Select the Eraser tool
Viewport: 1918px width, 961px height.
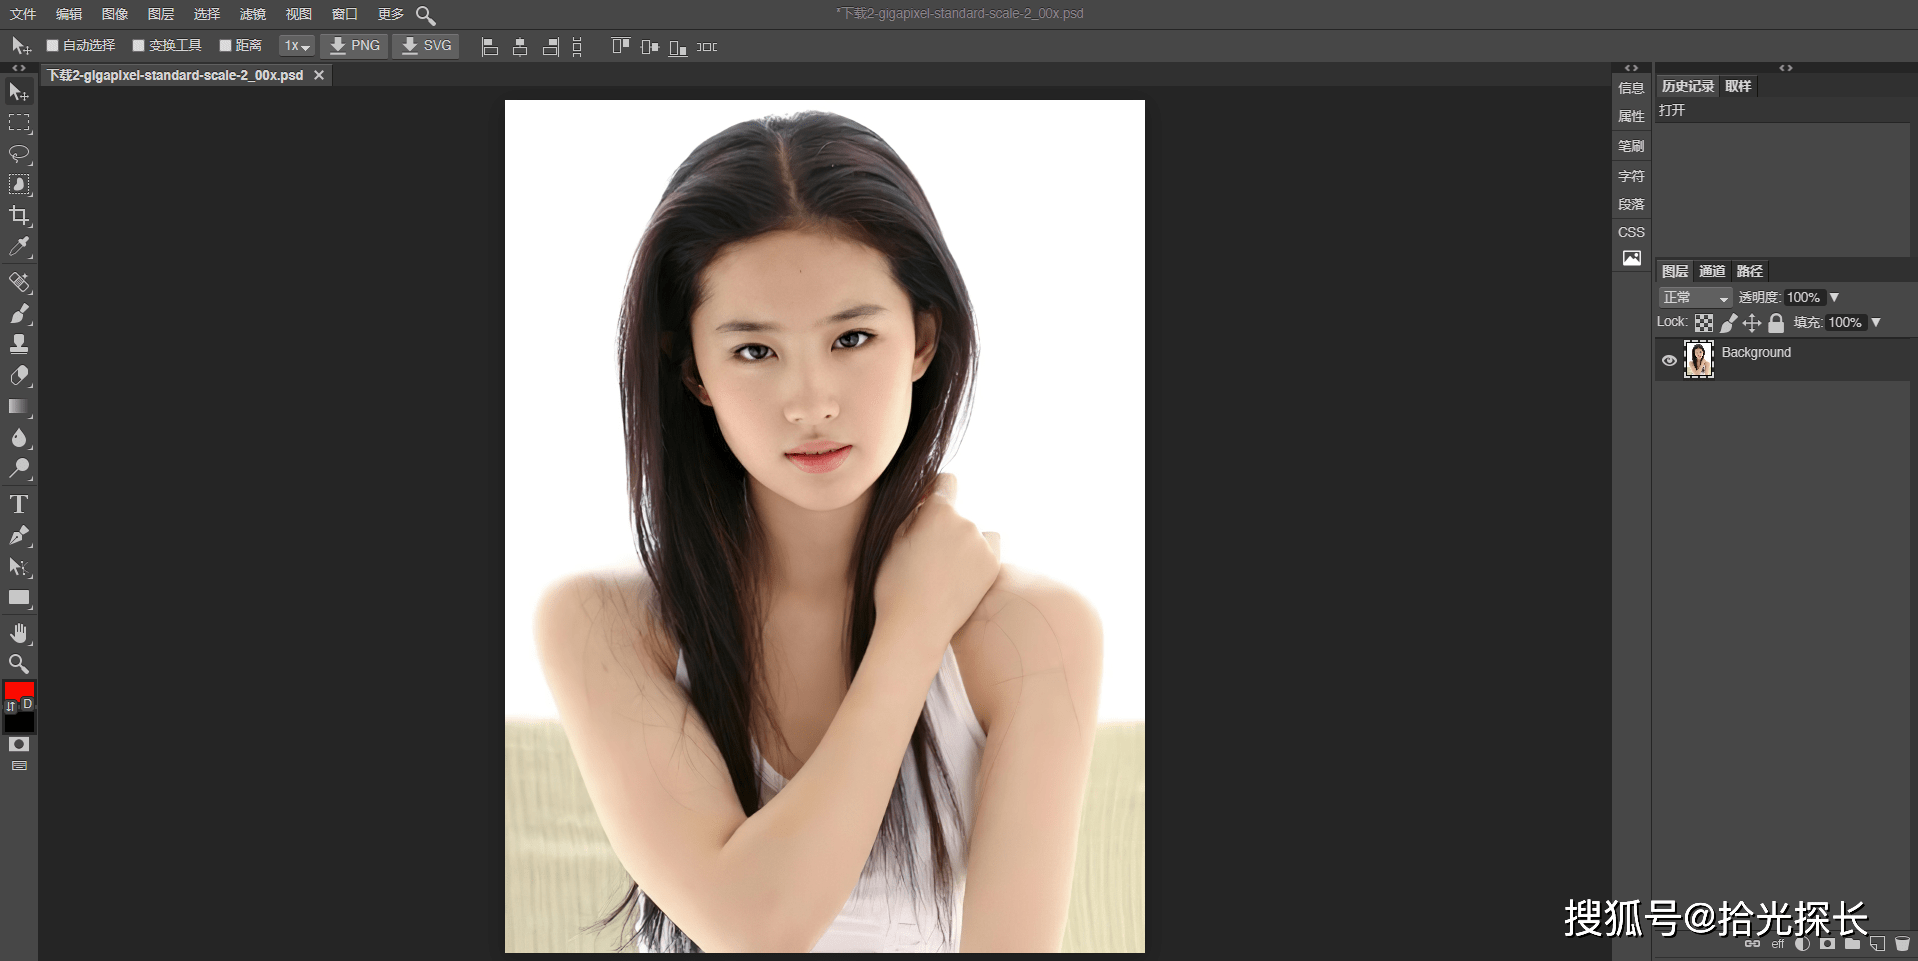19,376
